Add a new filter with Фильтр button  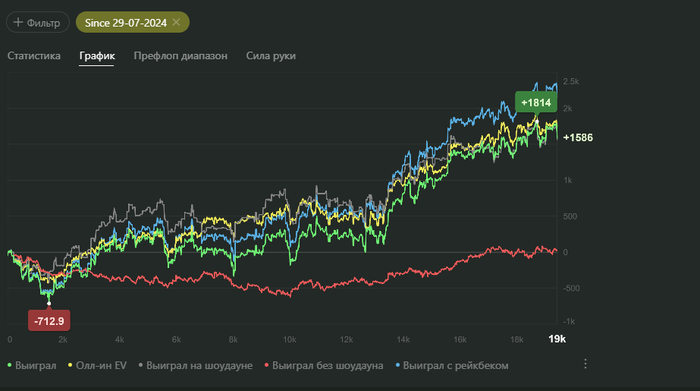click(x=38, y=22)
